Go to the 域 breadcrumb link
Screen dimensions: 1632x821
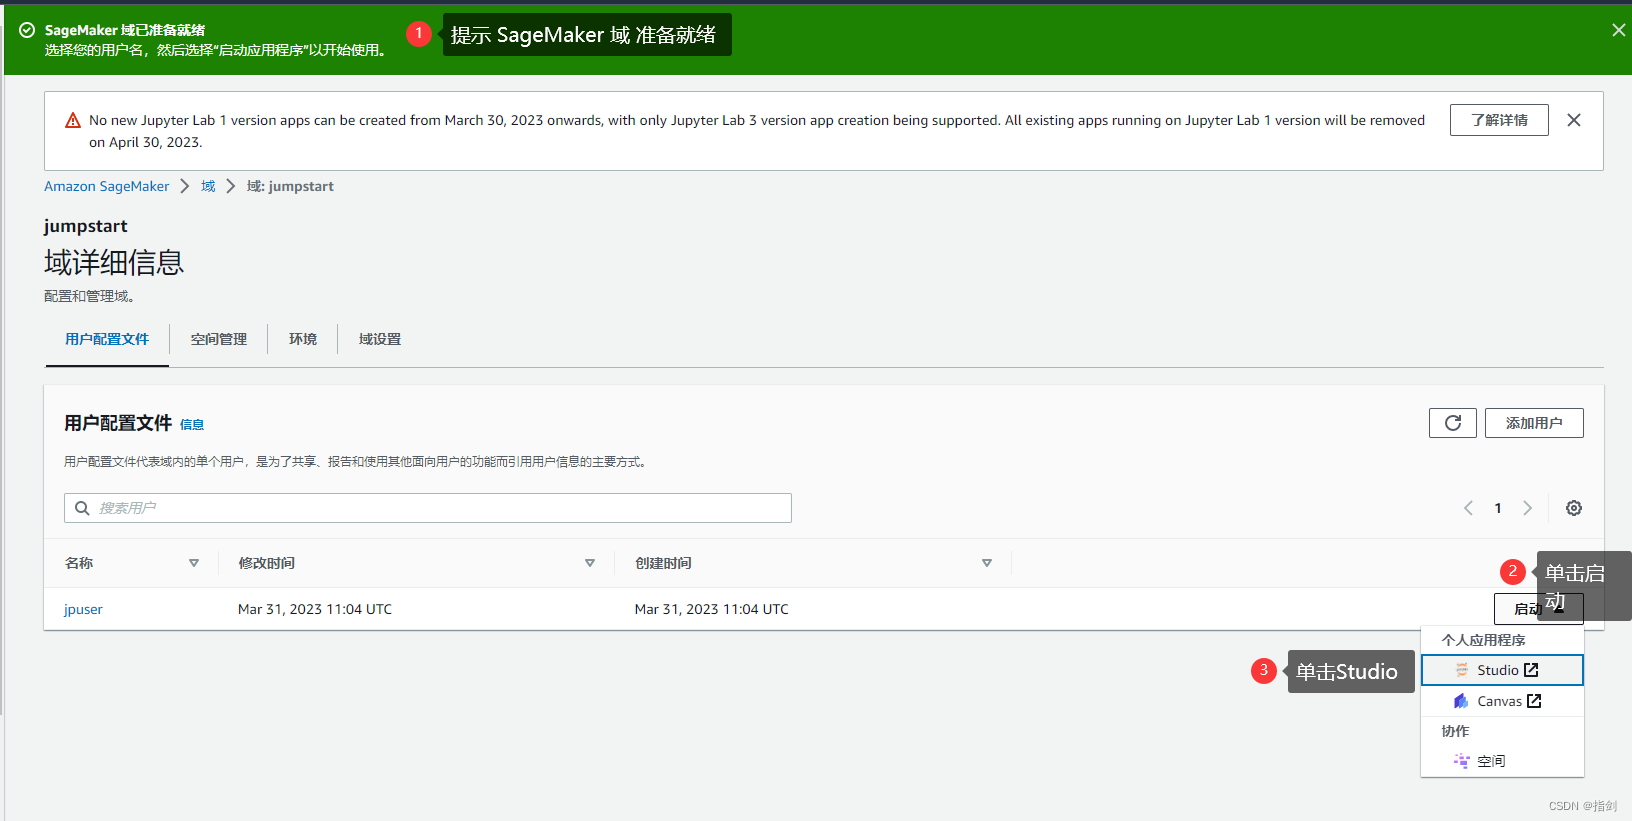tap(208, 186)
